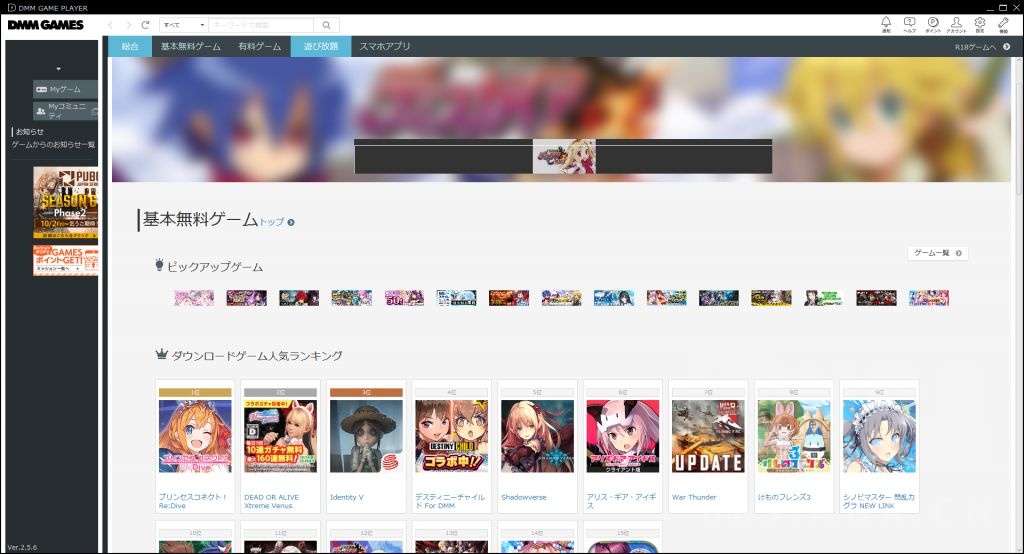
Task: Click the PUBG Season 6 sidebar banner
Action: [65, 203]
